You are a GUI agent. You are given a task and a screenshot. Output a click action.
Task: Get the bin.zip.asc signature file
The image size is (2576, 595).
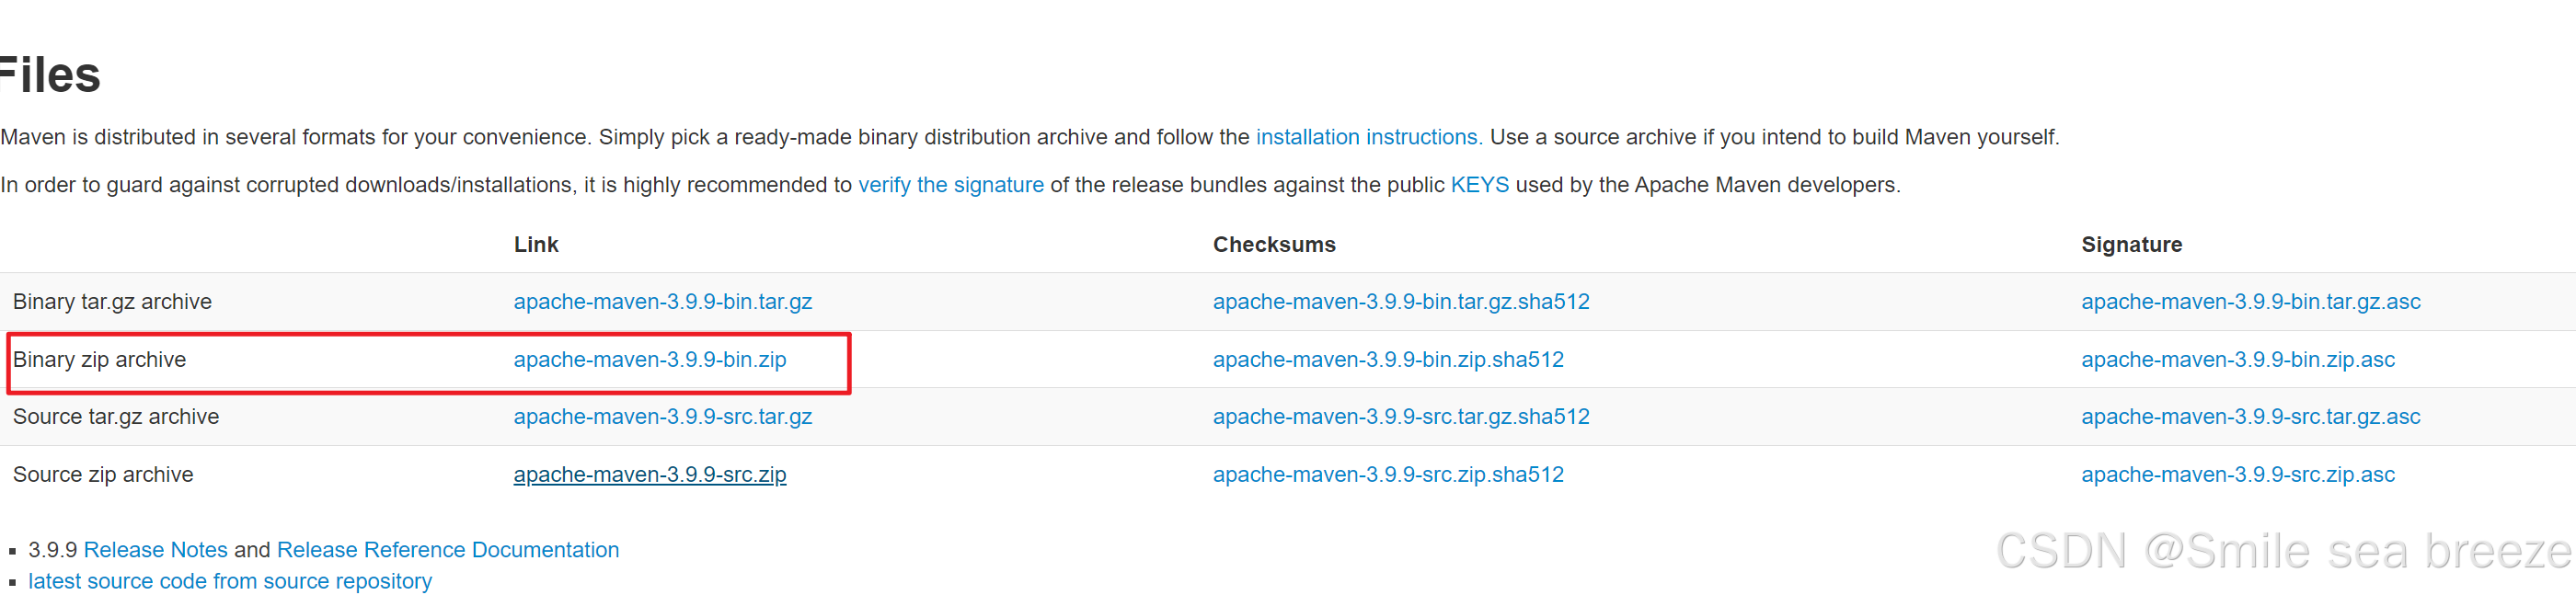2237,360
